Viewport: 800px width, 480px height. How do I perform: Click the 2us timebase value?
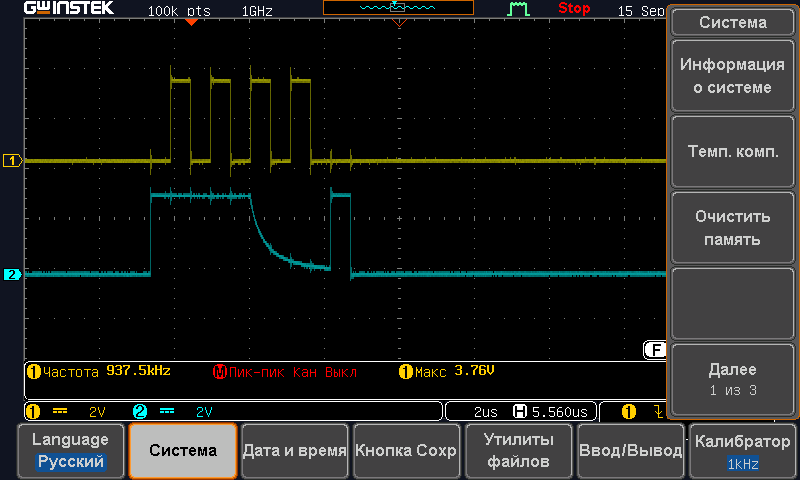486,412
